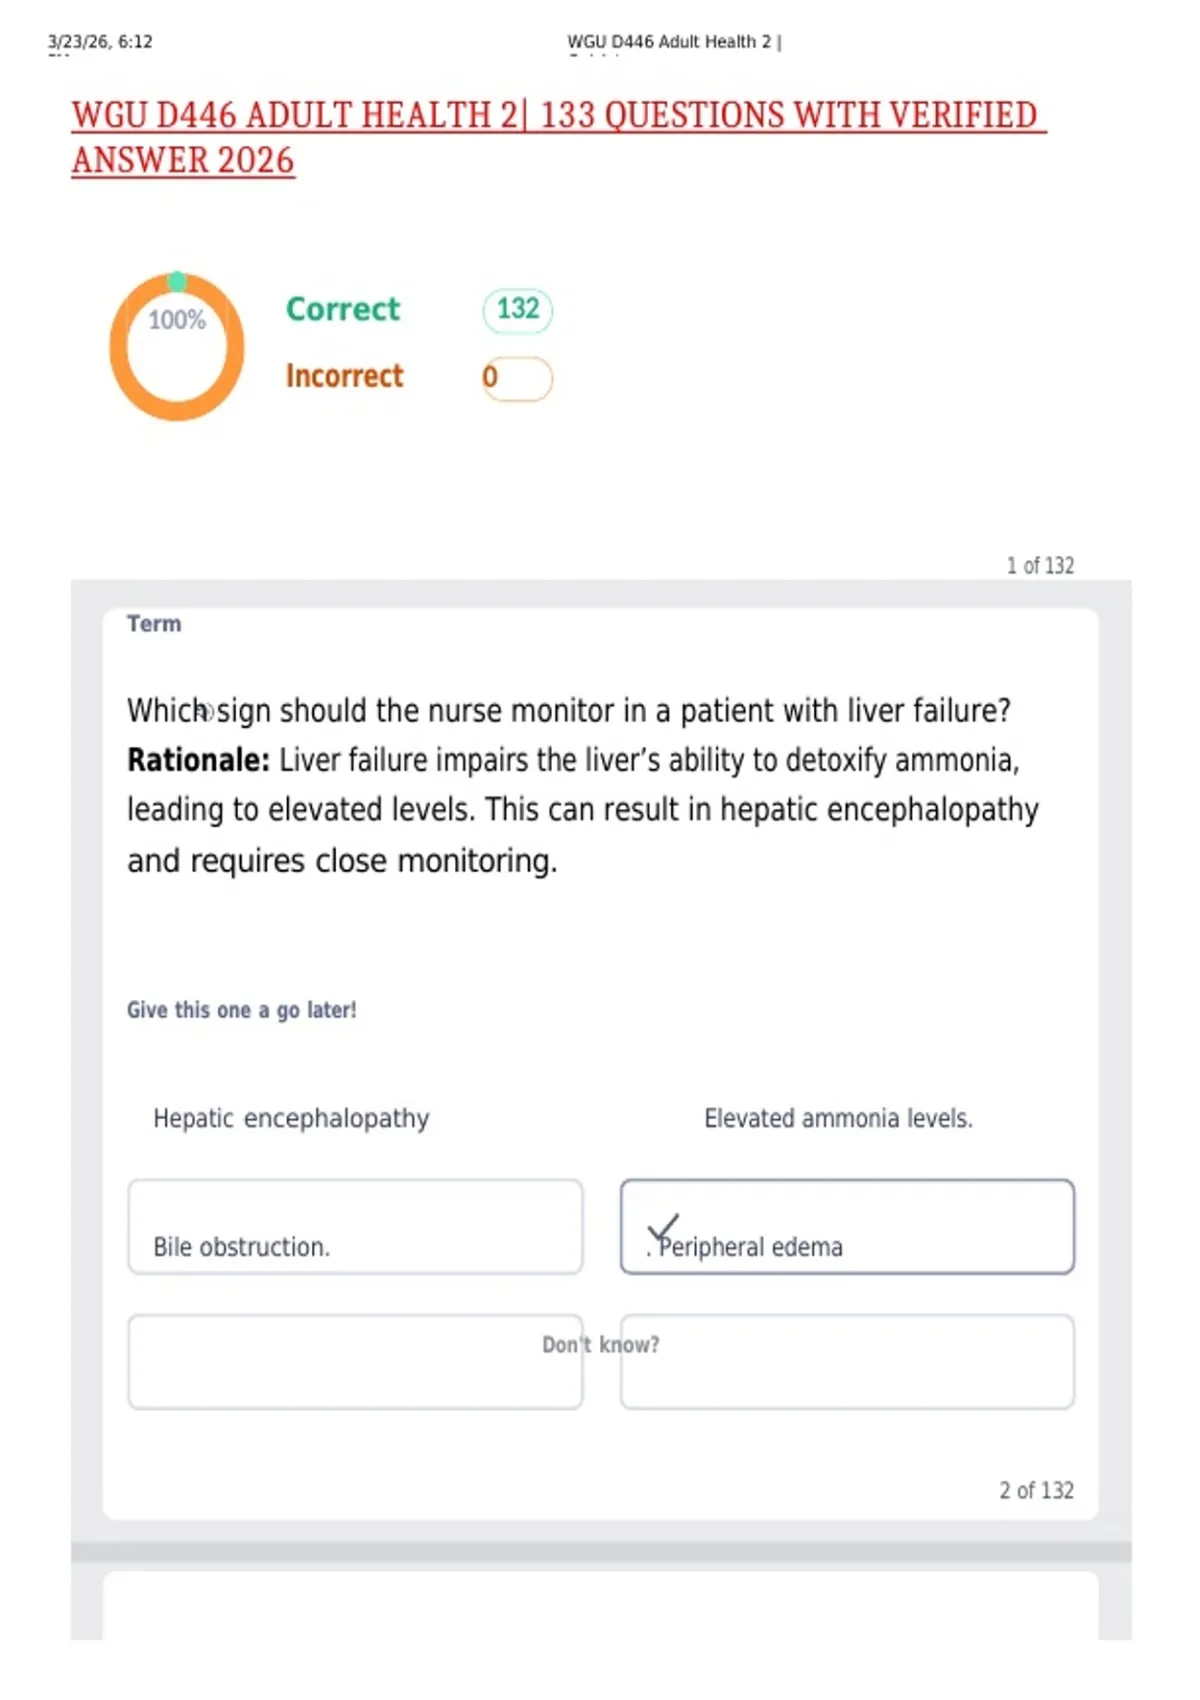Click the '2 of 132' card counter
Screen dimensions: 1200x1700
(1036, 1490)
